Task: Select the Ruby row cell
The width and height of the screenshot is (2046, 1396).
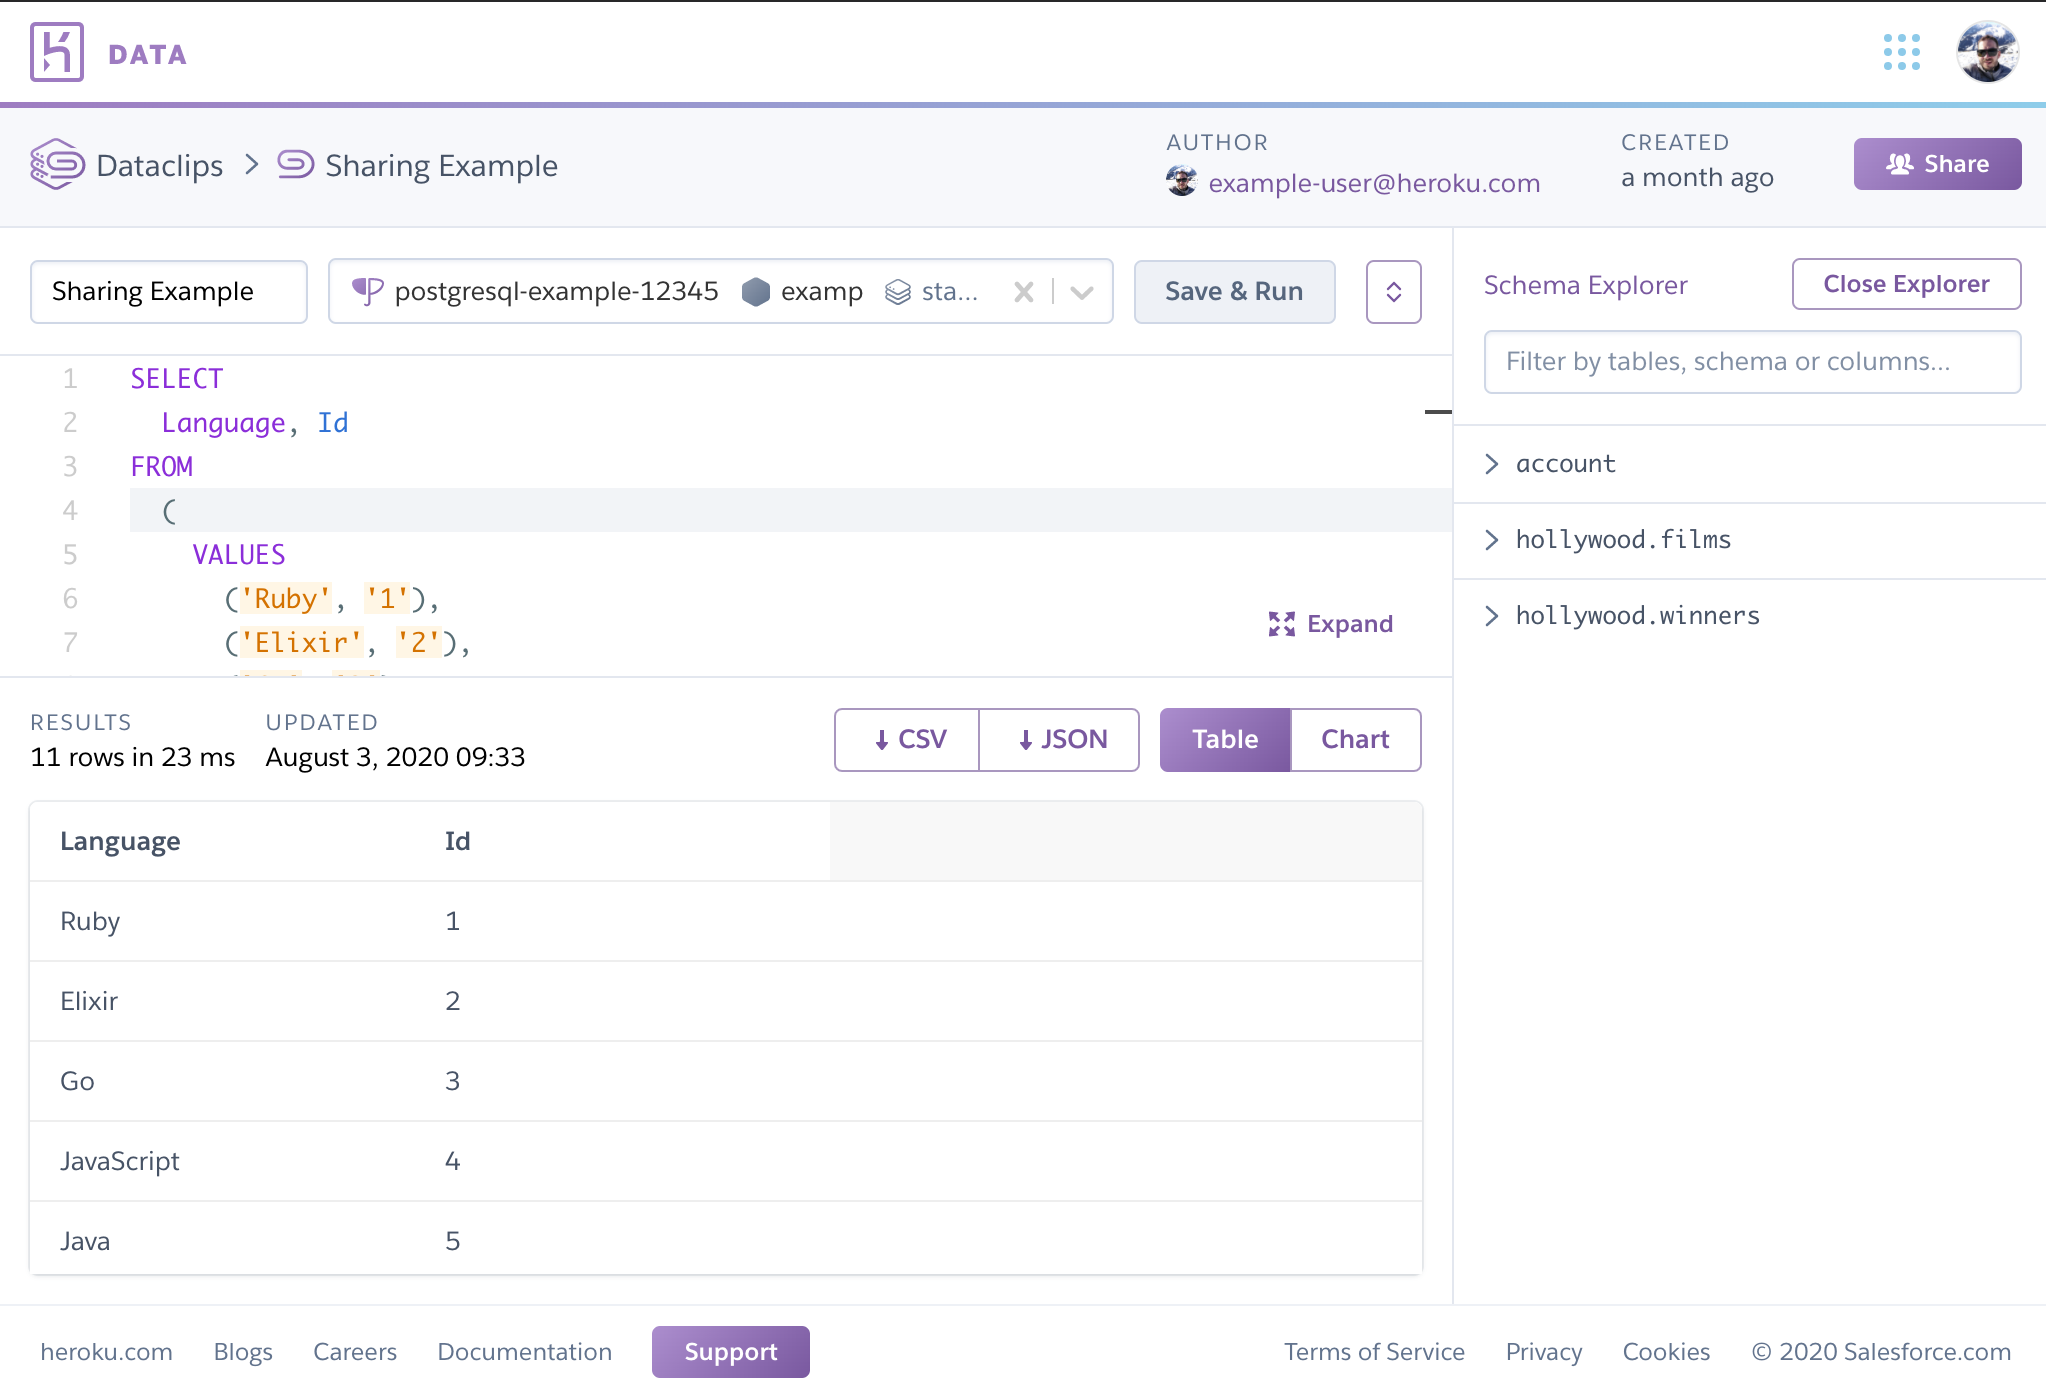Action: (x=90, y=921)
